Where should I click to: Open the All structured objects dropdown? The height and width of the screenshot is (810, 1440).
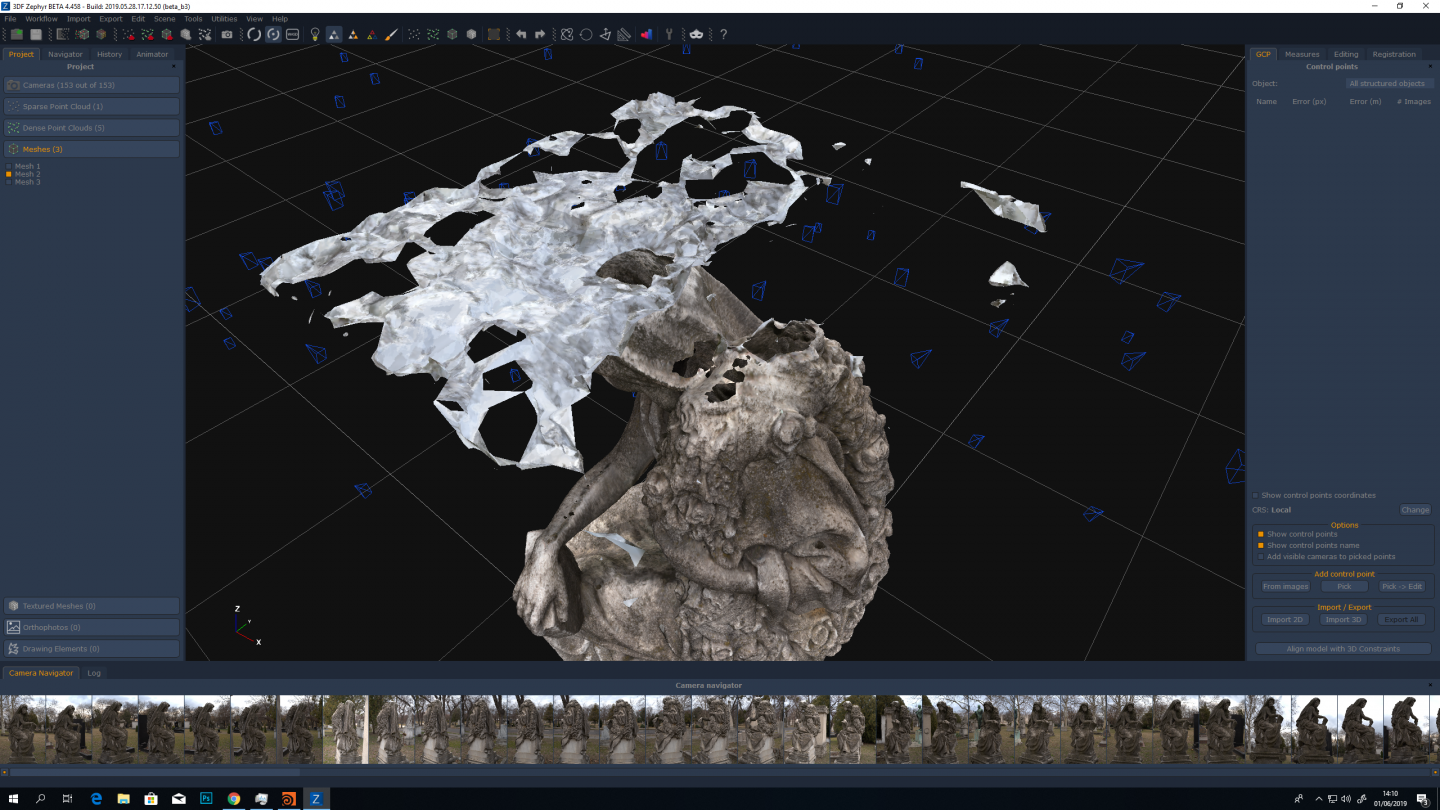click(1386, 84)
